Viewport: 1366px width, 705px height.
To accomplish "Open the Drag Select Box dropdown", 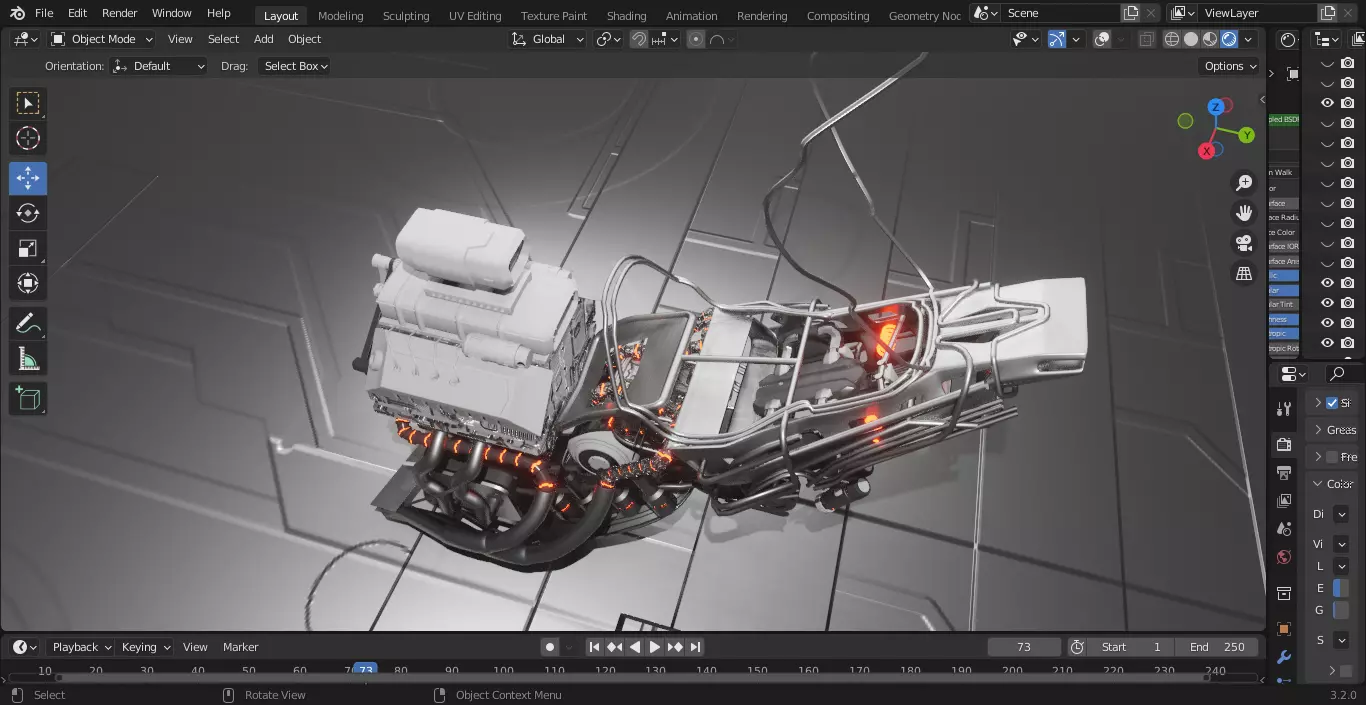I will coord(294,66).
